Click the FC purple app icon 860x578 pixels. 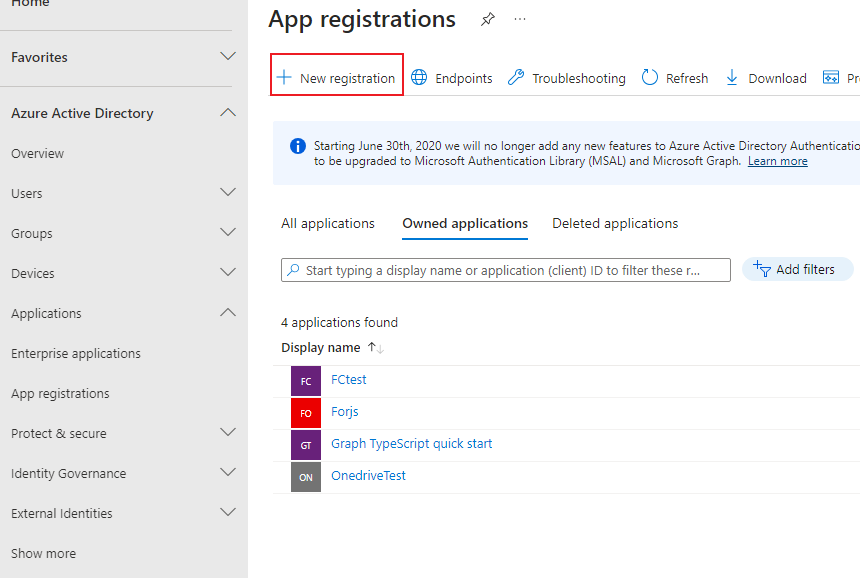(x=306, y=381)
